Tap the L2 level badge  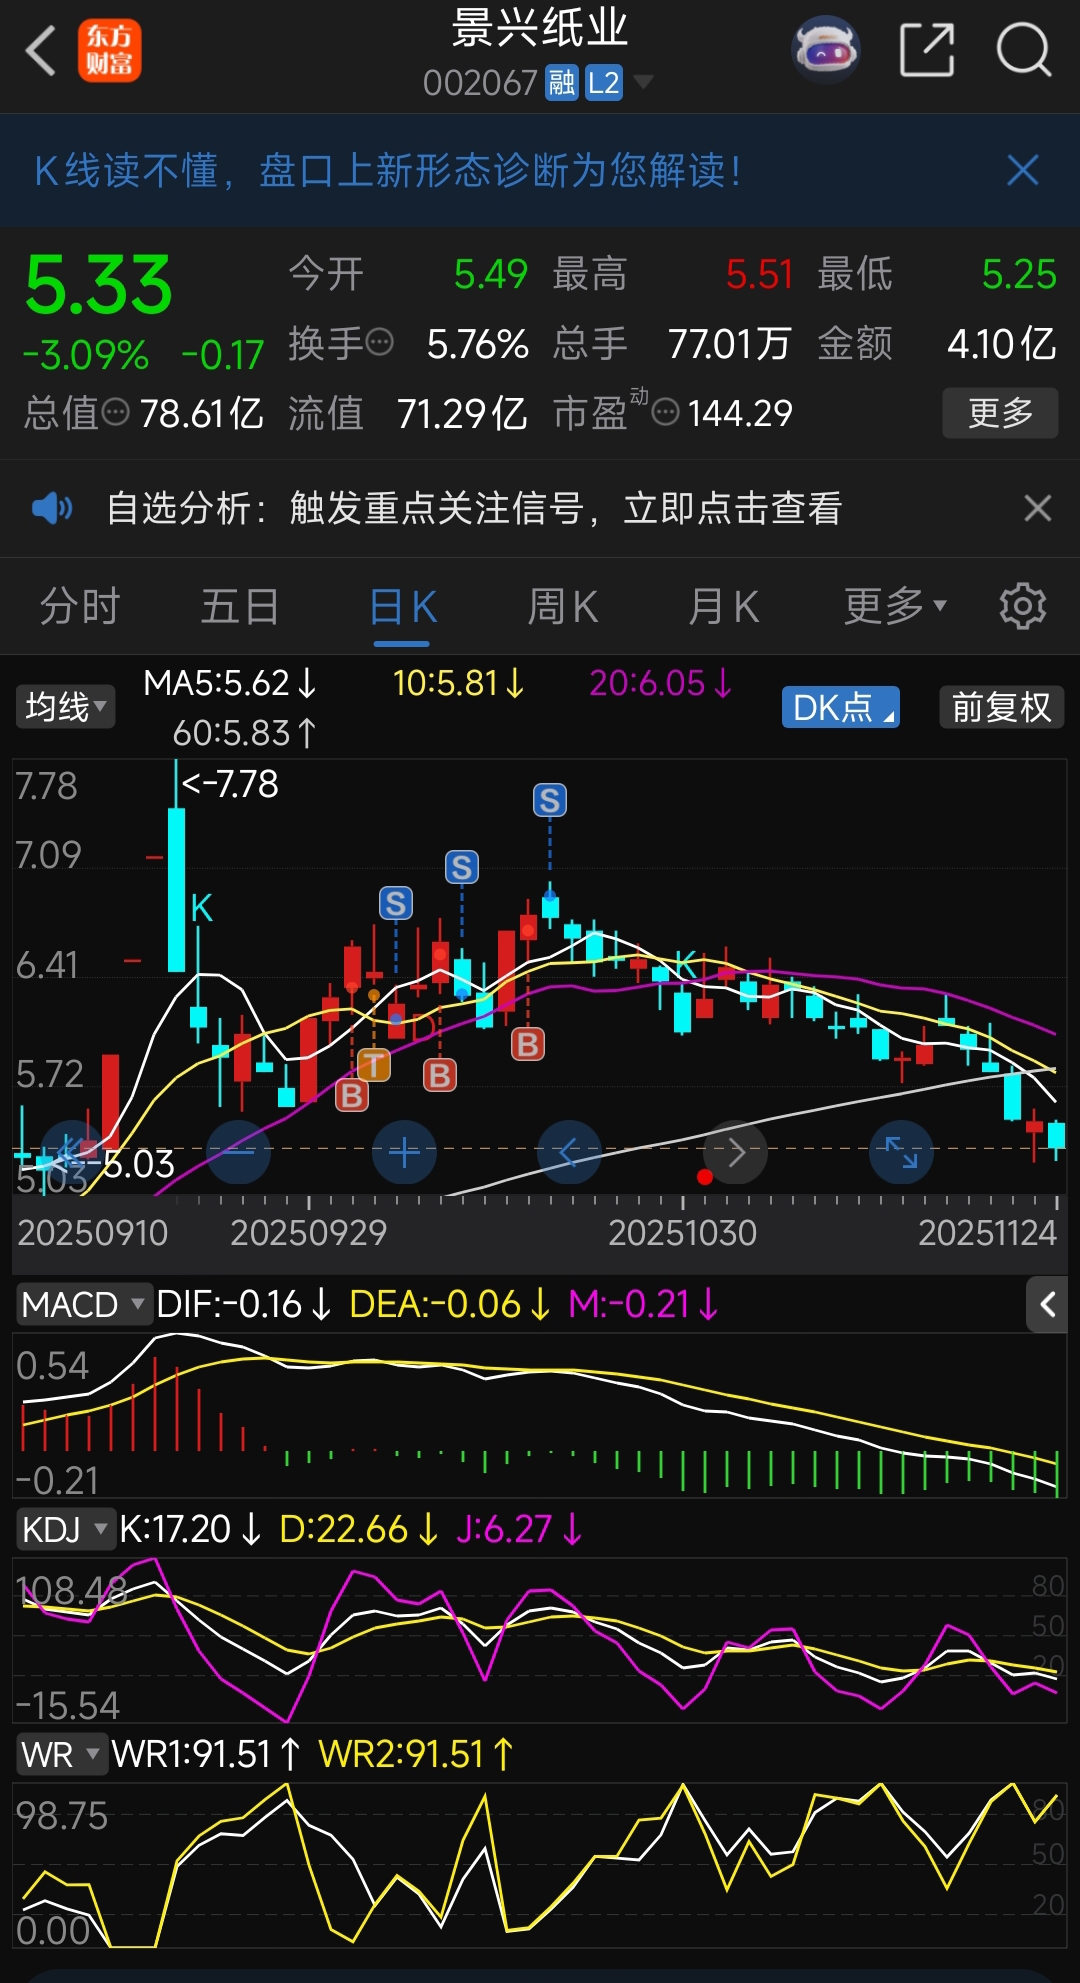[x=604, y=82]
